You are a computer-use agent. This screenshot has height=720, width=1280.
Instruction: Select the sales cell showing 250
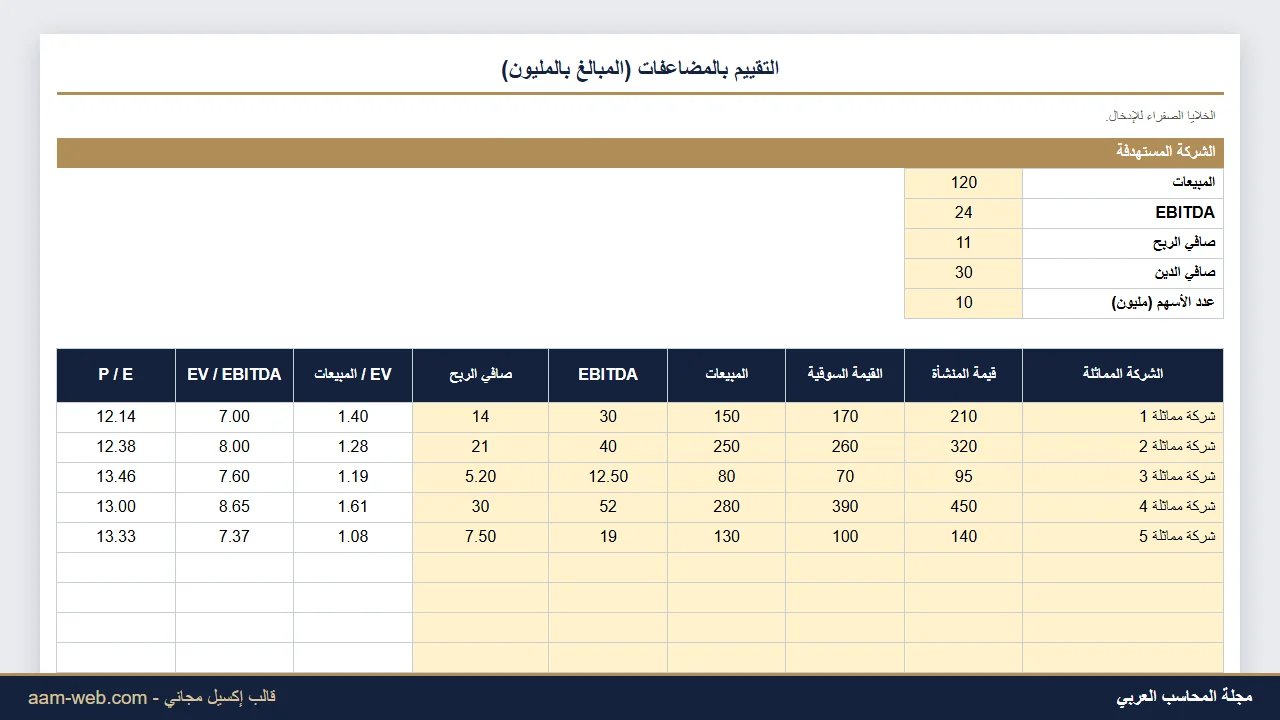click(x=727, y=447)
